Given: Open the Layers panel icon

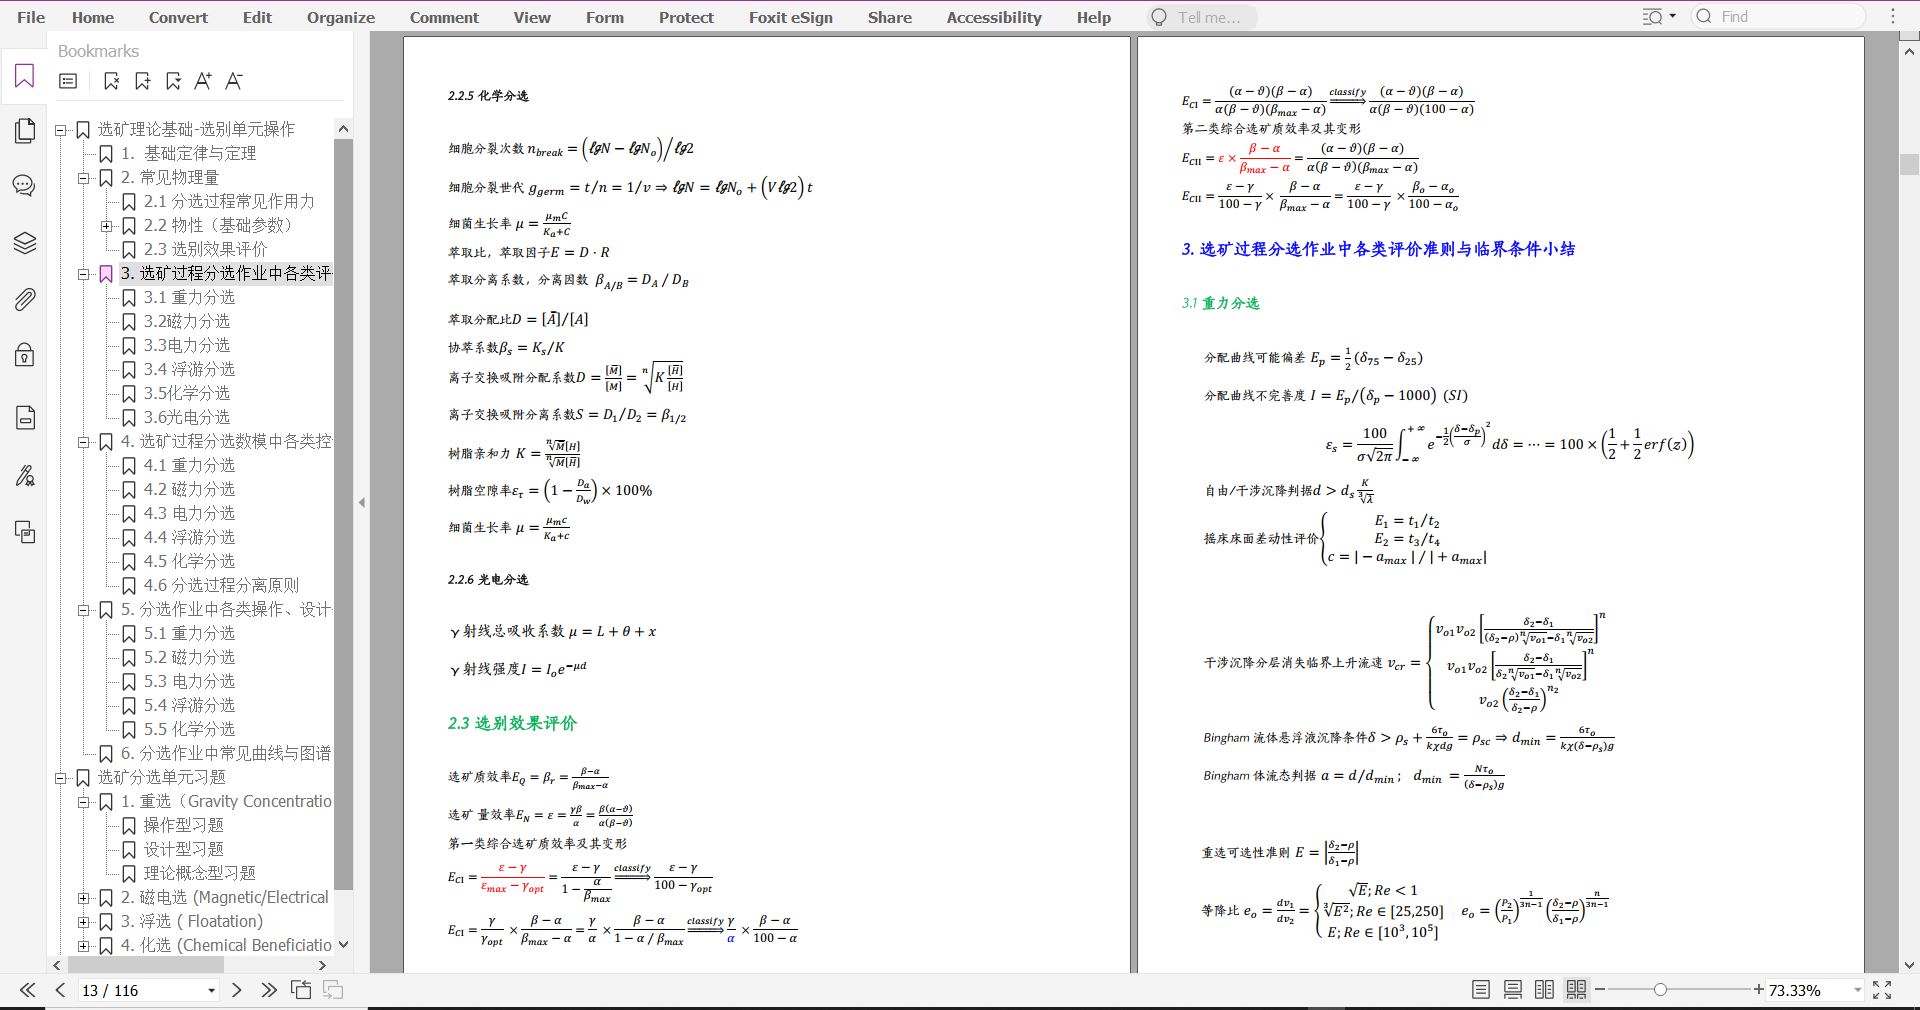Looking at the screenshot, I should pyautogui.click(x=24, y=243).
